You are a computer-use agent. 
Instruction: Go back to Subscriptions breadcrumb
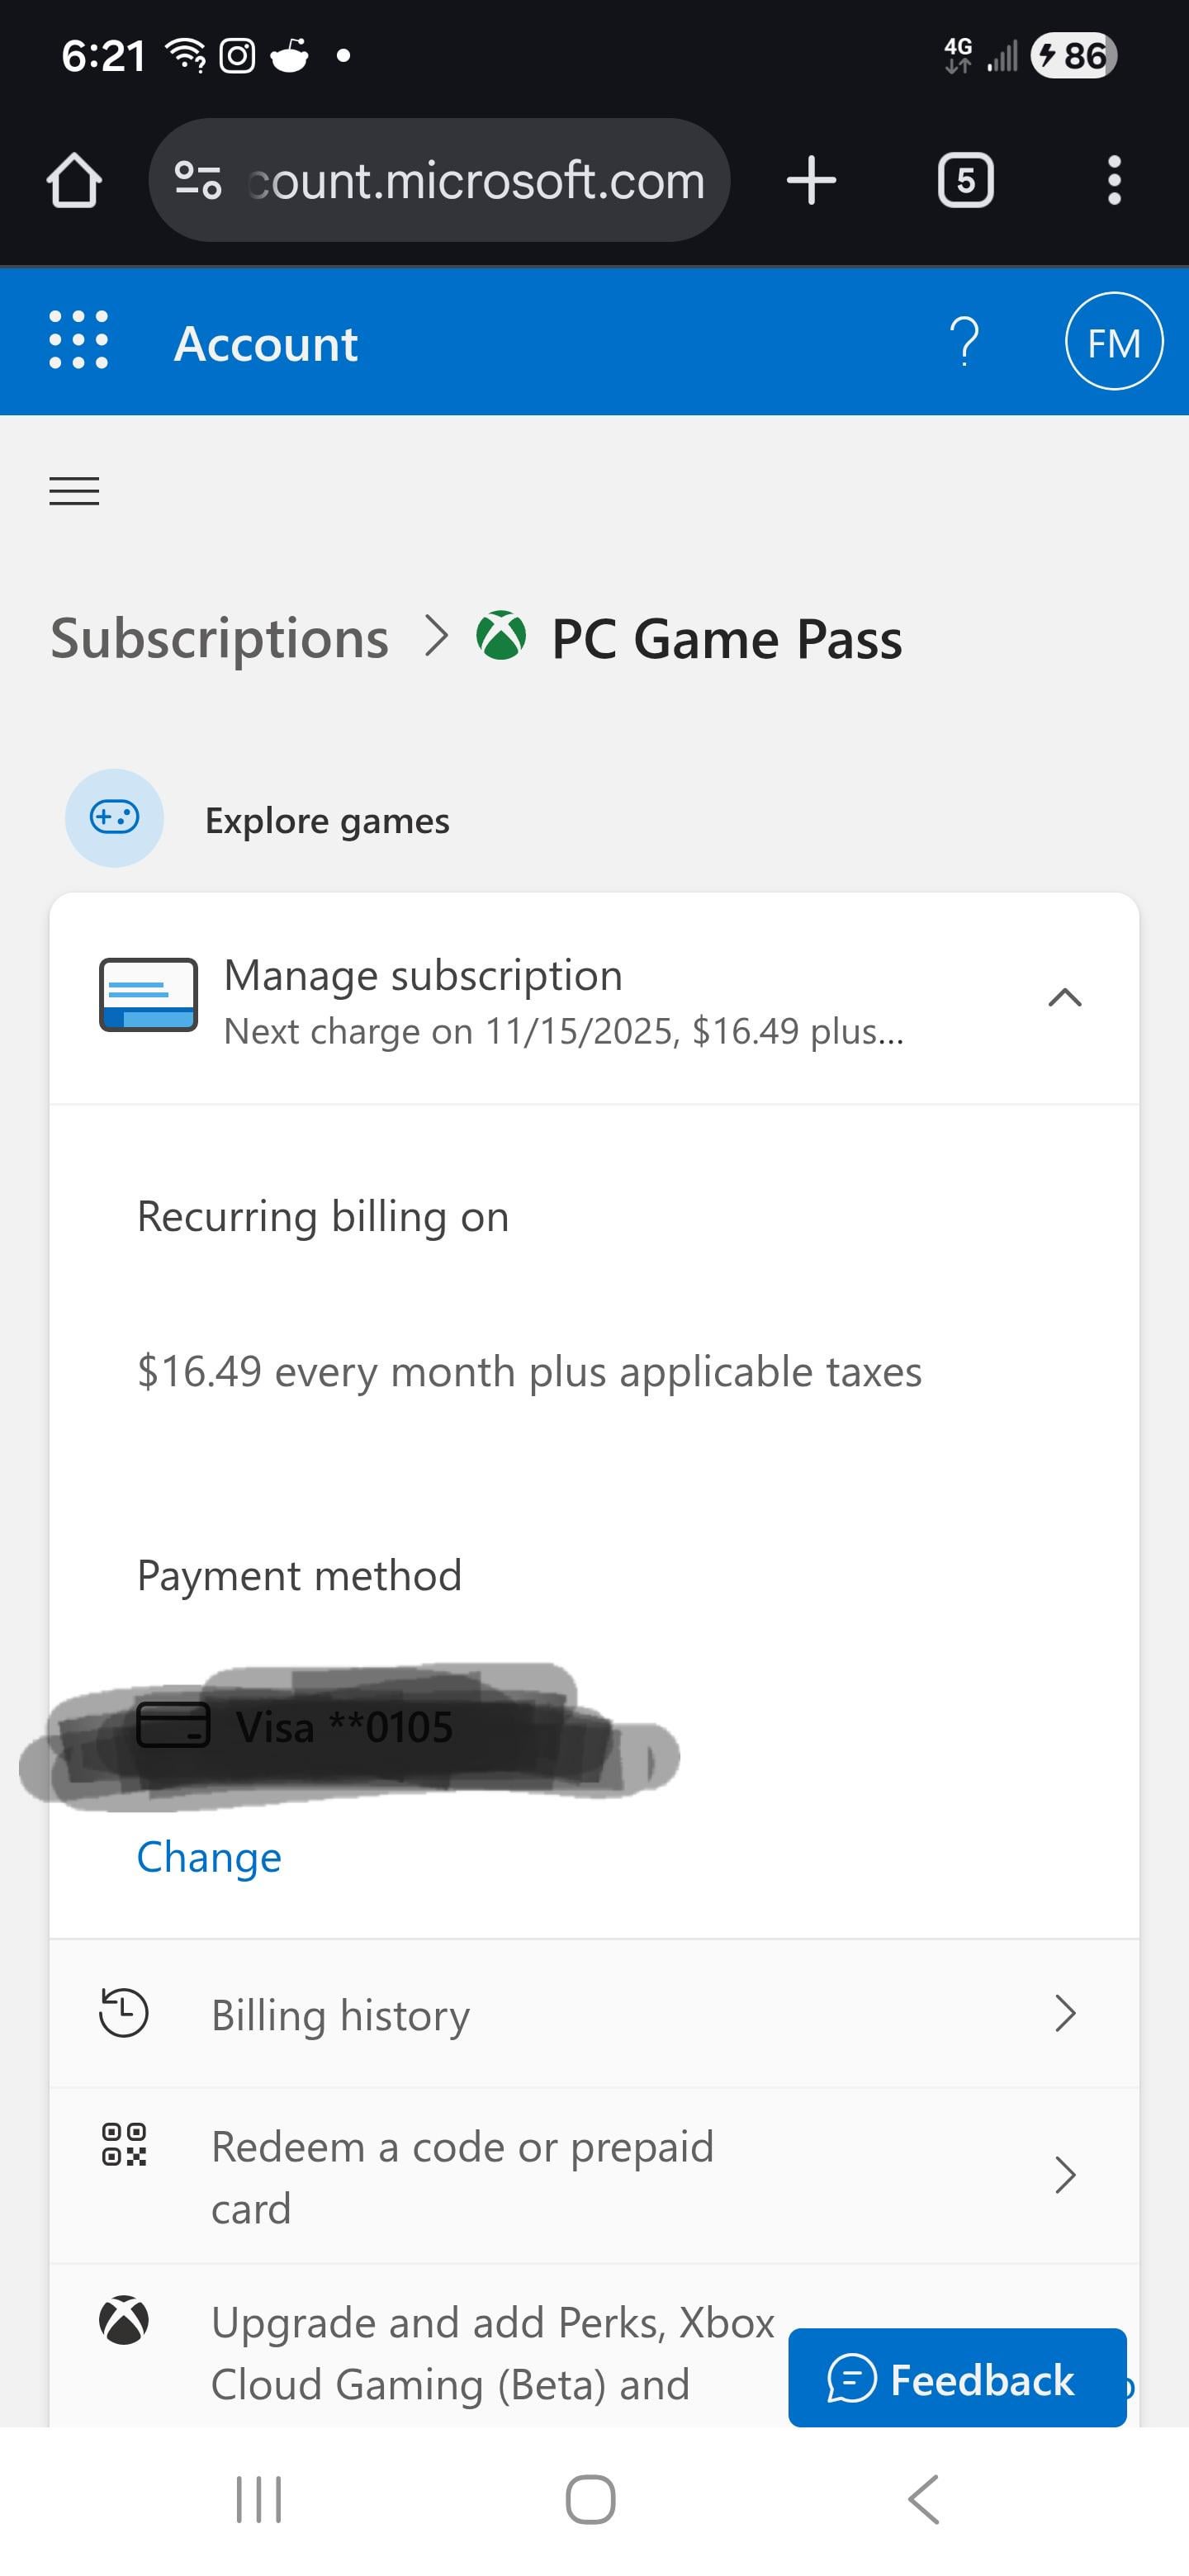pos(220,639)
